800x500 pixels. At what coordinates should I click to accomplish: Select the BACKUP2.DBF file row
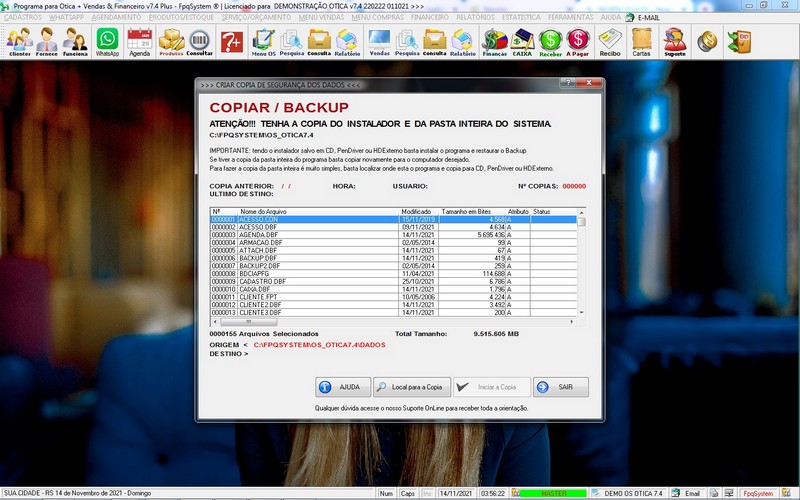click(x=393, y=266)
